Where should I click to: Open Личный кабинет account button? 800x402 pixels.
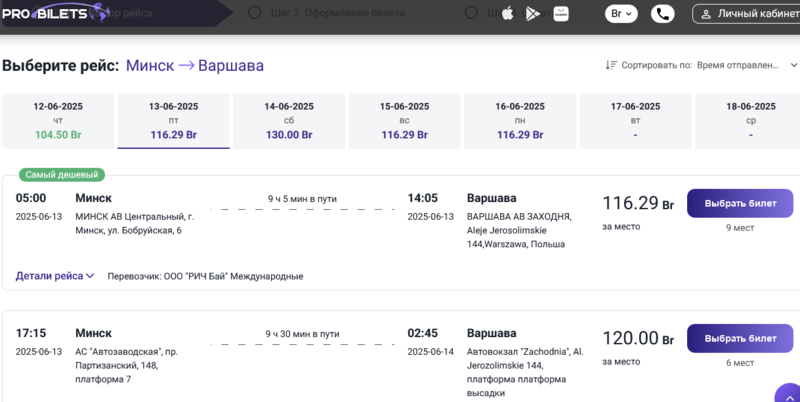click(x=745, y=14)
